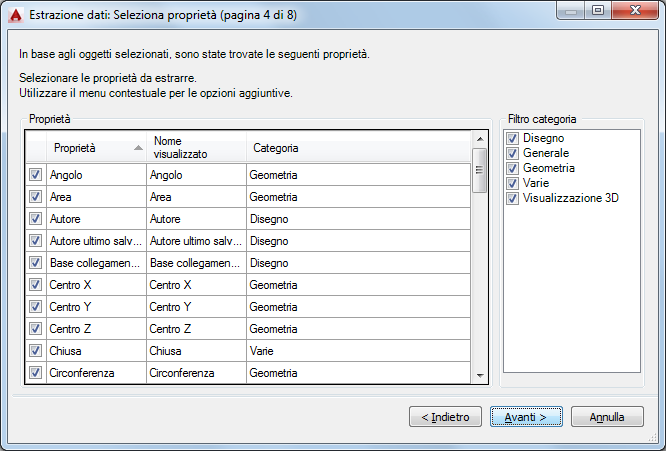
Task: Go back with the Indietro button
Action: [446, 416]
